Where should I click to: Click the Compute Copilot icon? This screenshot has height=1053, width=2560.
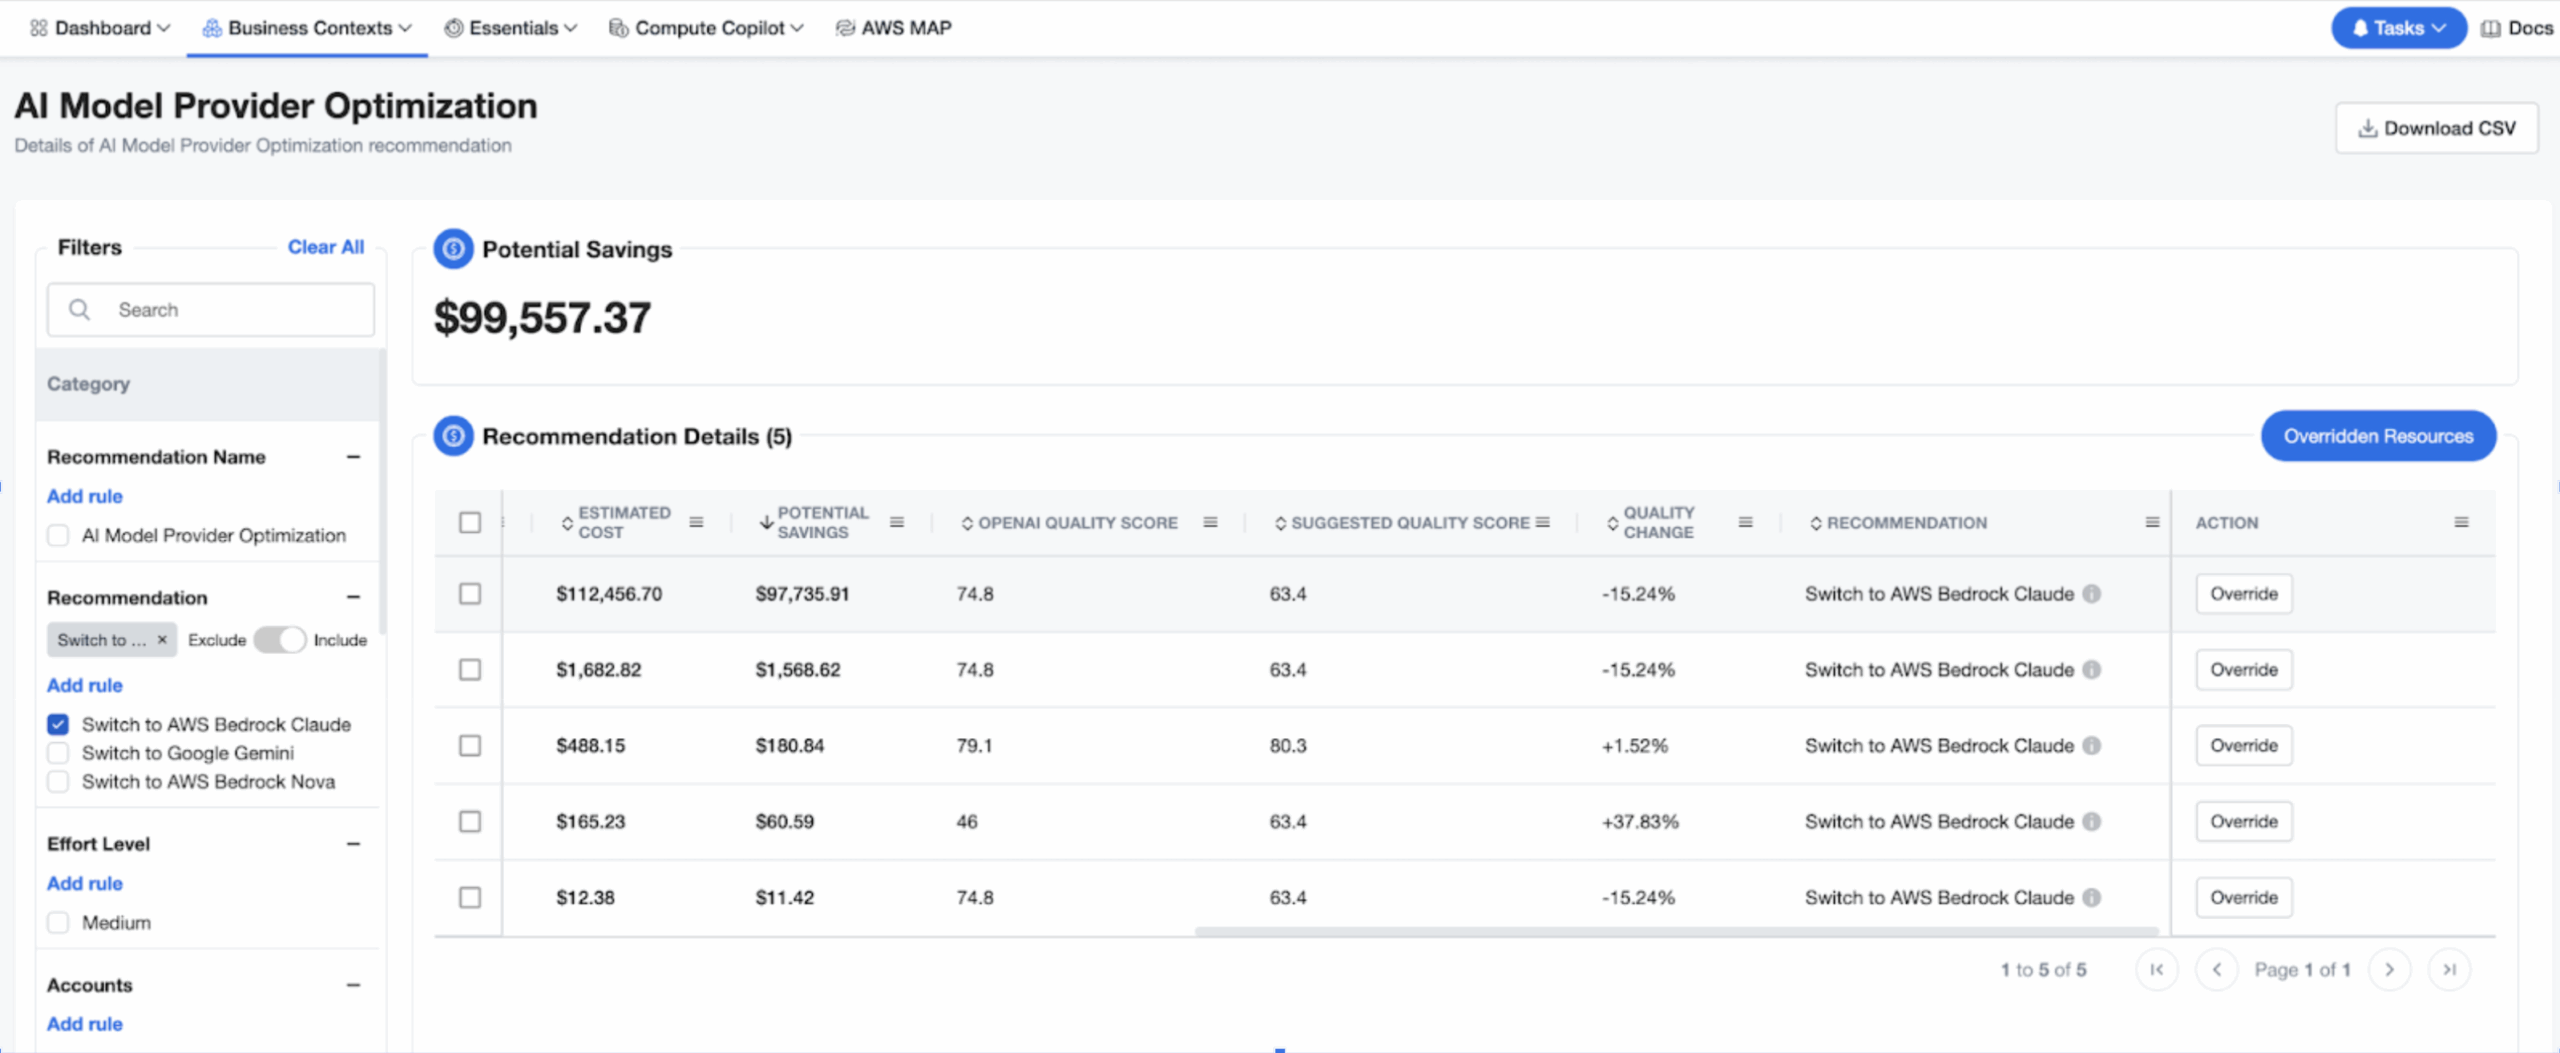(x=619, y=28)
